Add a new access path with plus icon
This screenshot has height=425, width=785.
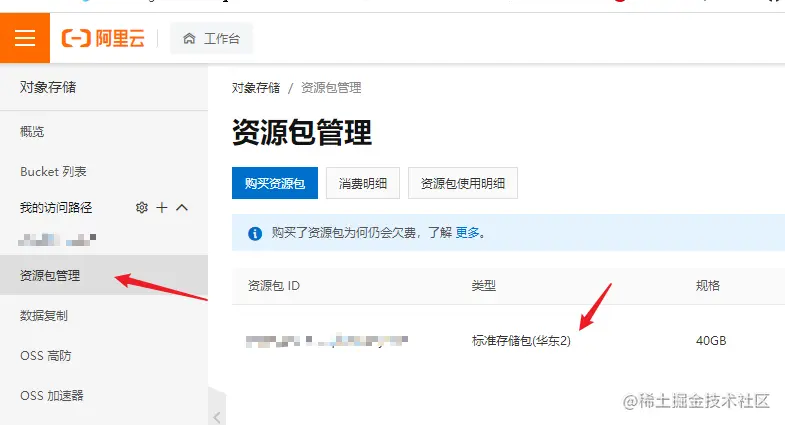pos(162,207)
